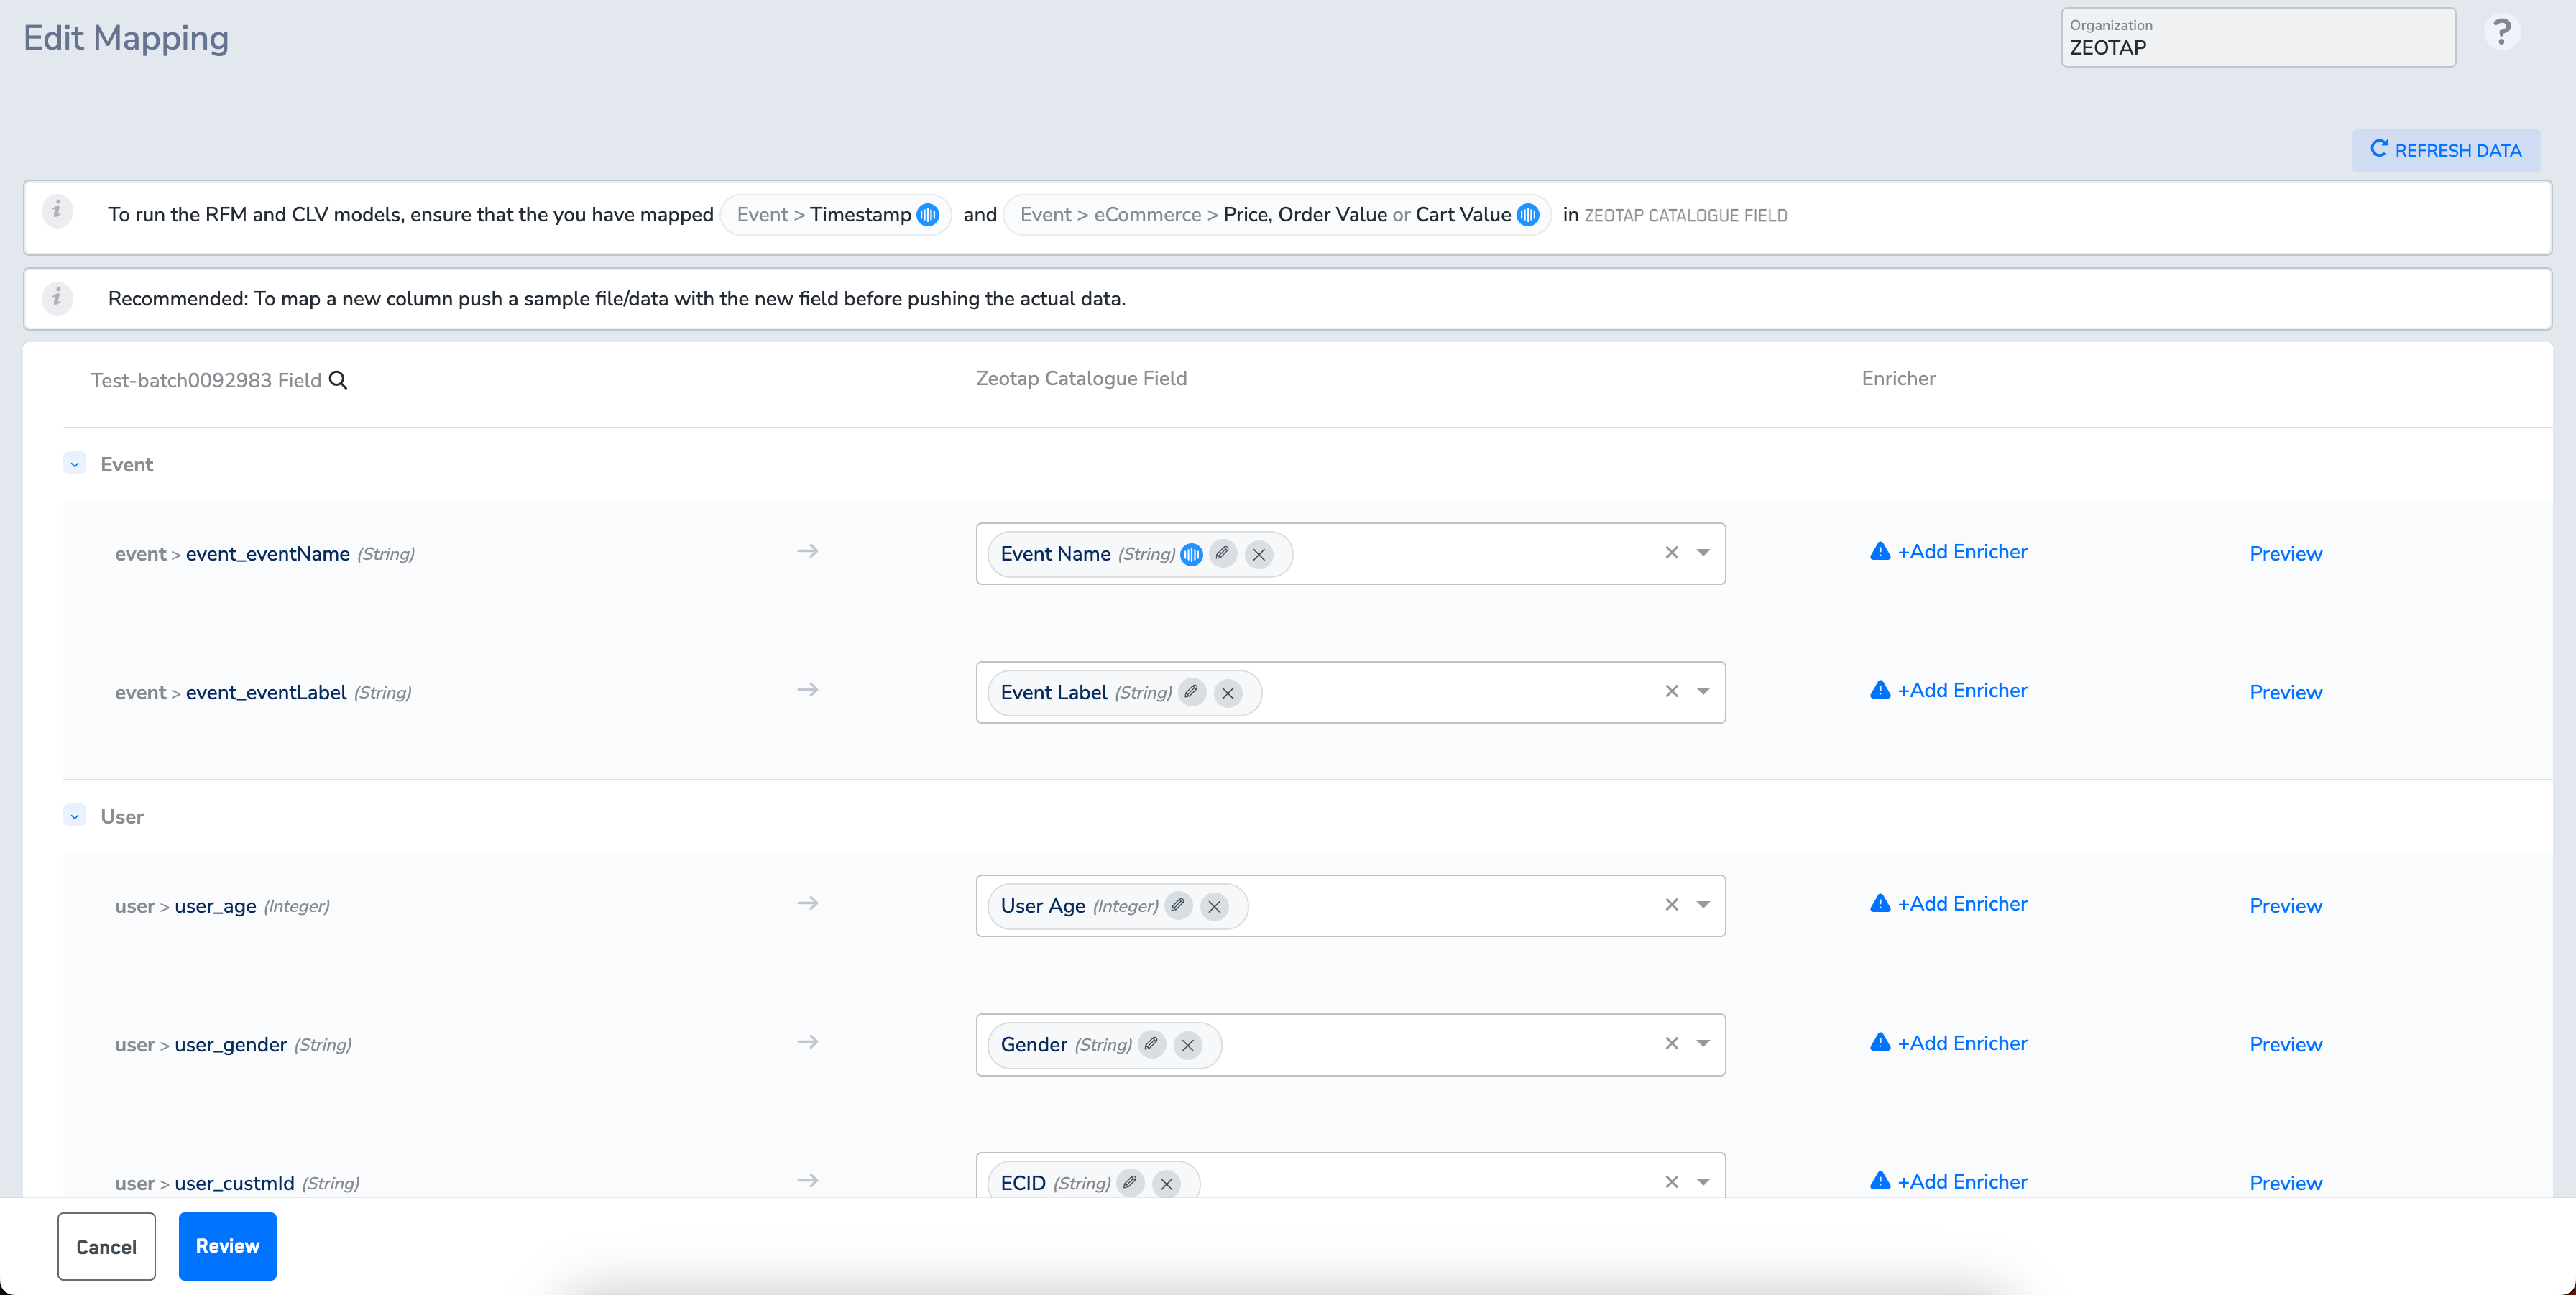Remove the User Age chip via its x icon
This screenshot has width=2576, height=1295.
point(1215,907)
